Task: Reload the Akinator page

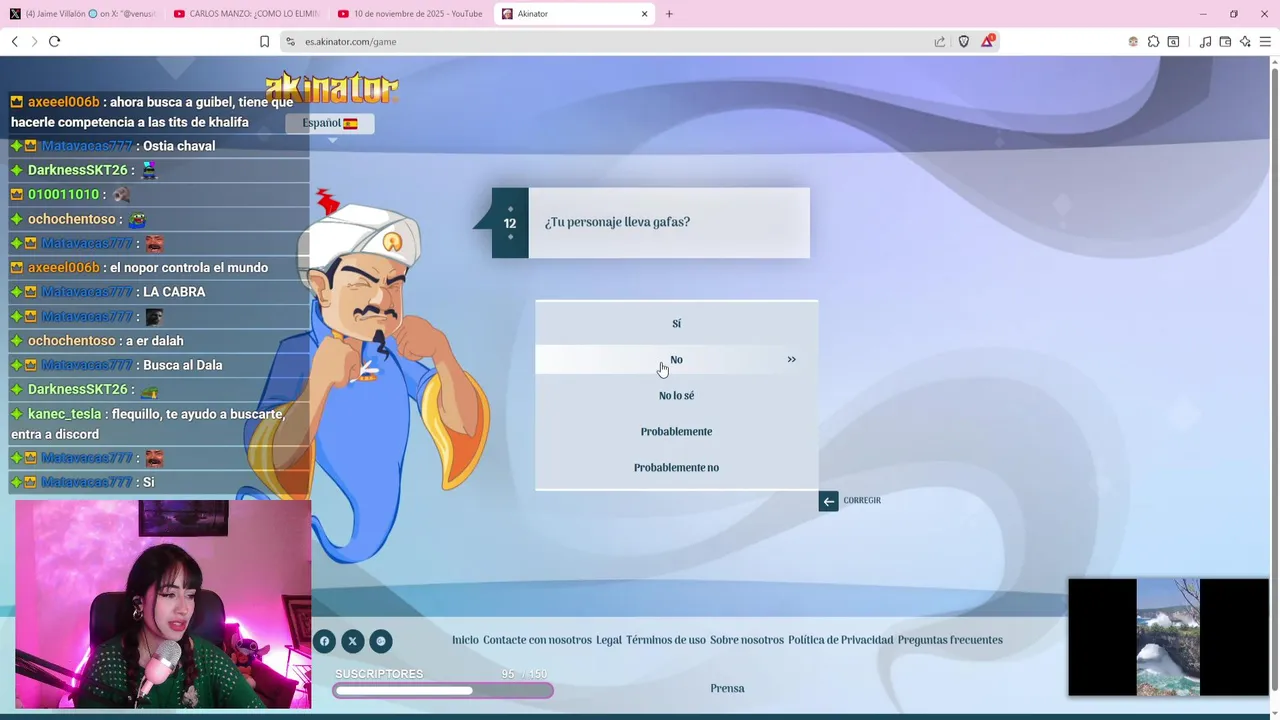Action: point(54,41)
